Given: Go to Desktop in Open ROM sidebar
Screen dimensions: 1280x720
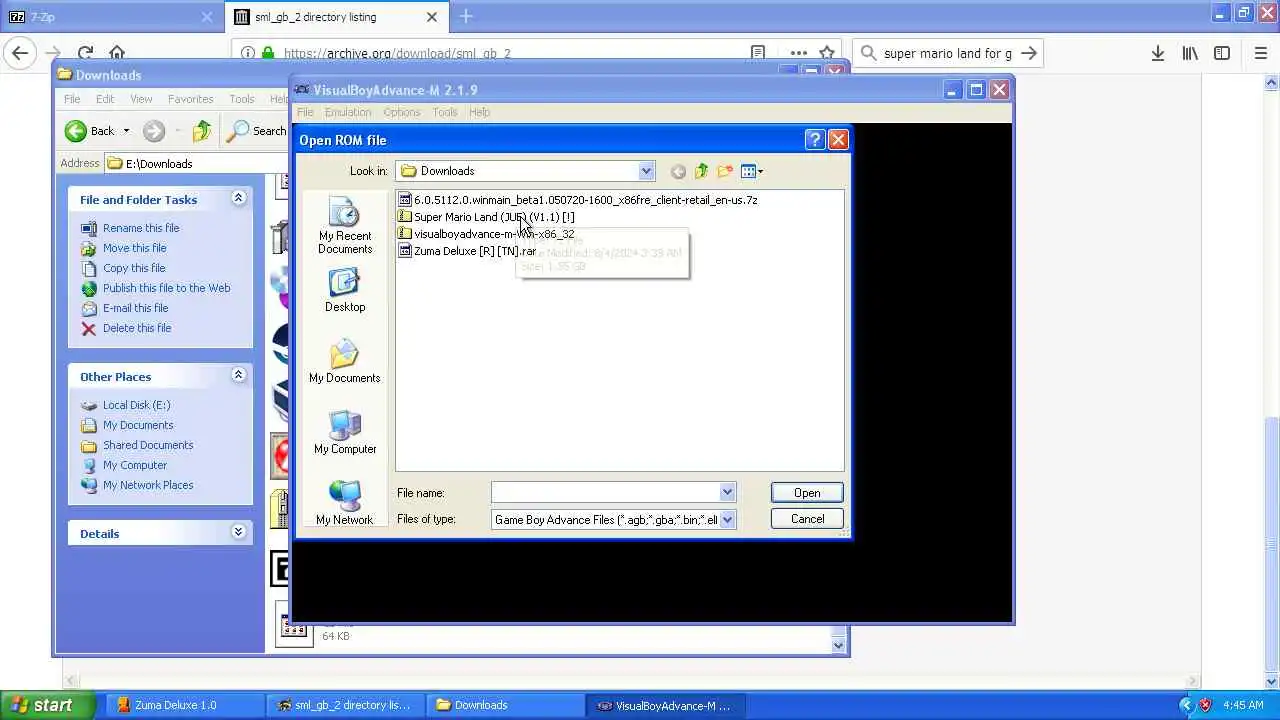Looking at the screenshot, I should (344, 291).
